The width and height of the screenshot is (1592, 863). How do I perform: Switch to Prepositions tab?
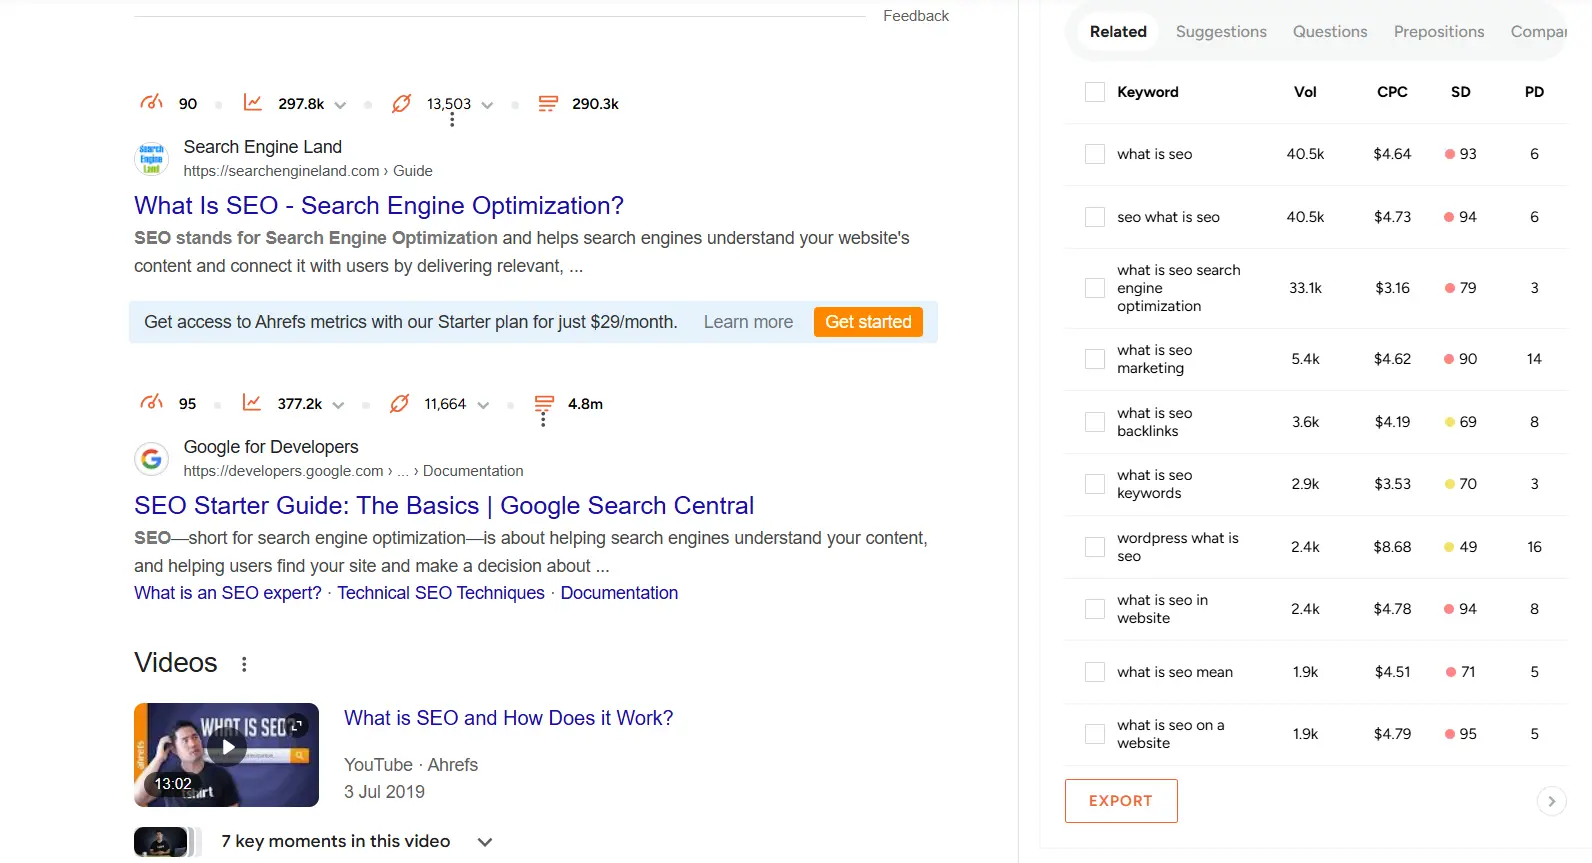(x=1439, y=32)
